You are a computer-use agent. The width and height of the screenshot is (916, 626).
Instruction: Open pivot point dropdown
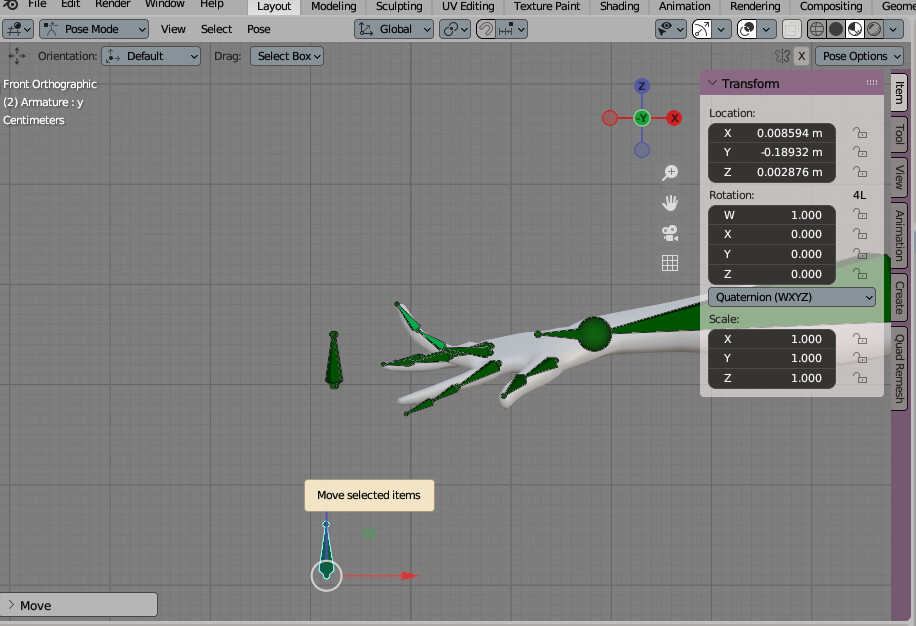point(455,29)
